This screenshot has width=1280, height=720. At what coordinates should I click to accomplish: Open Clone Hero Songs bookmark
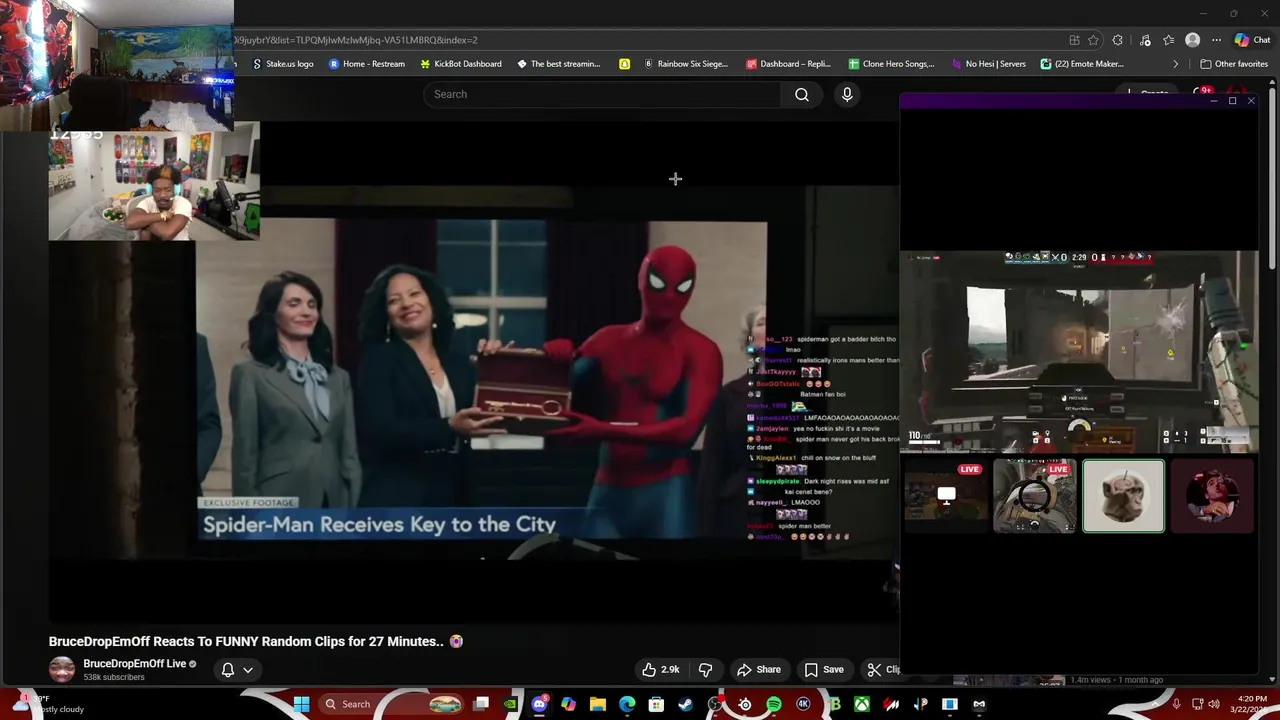point(891,64)
